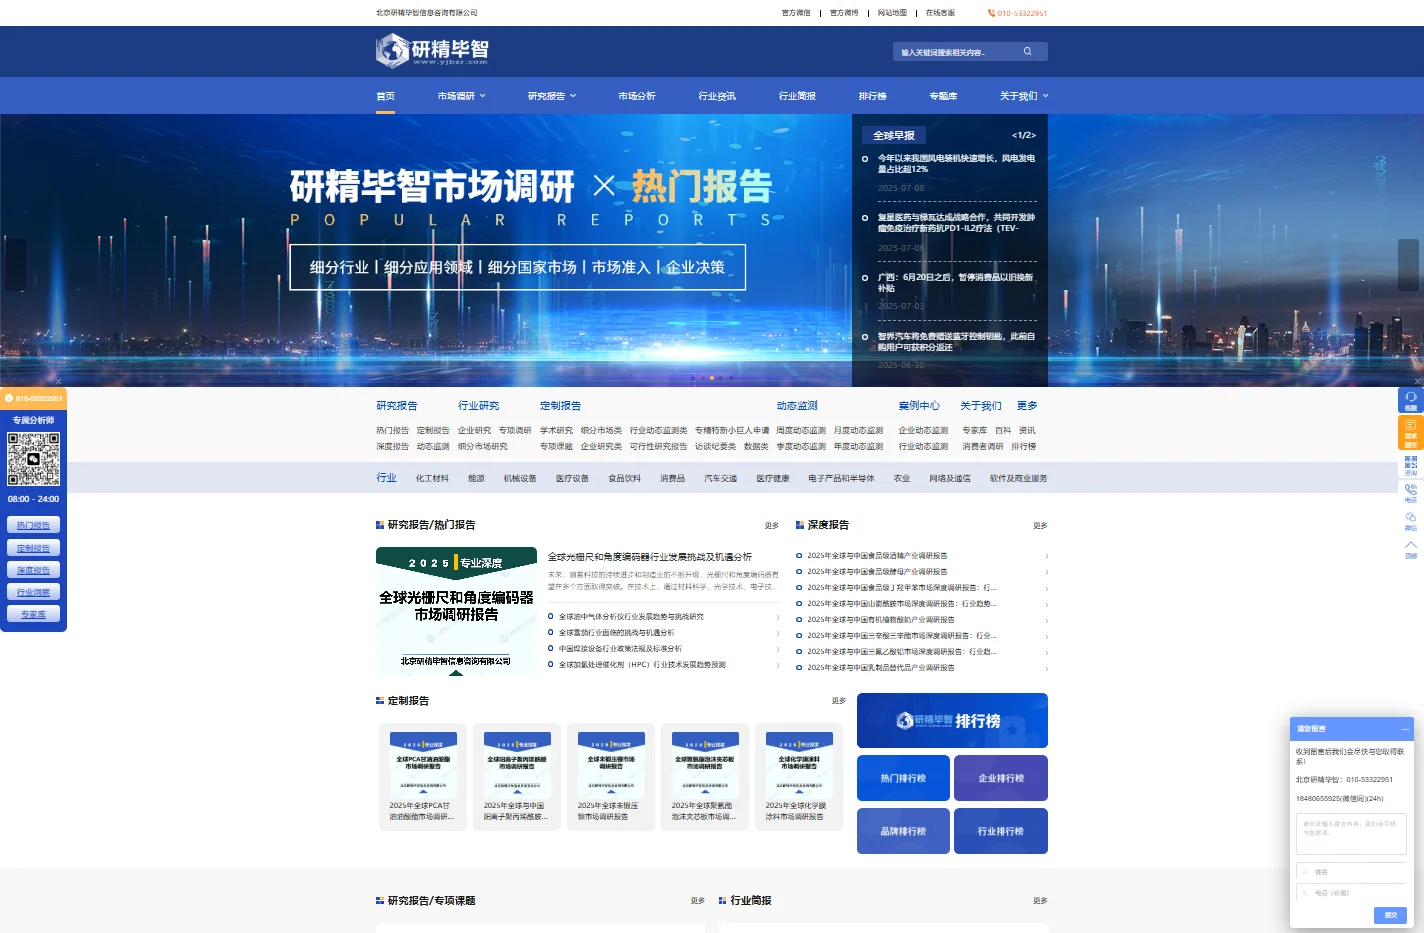Click the 微信 WeChat sidebar icon
The width and height of the screenshot is (1424, 933).
[1411, 521]
